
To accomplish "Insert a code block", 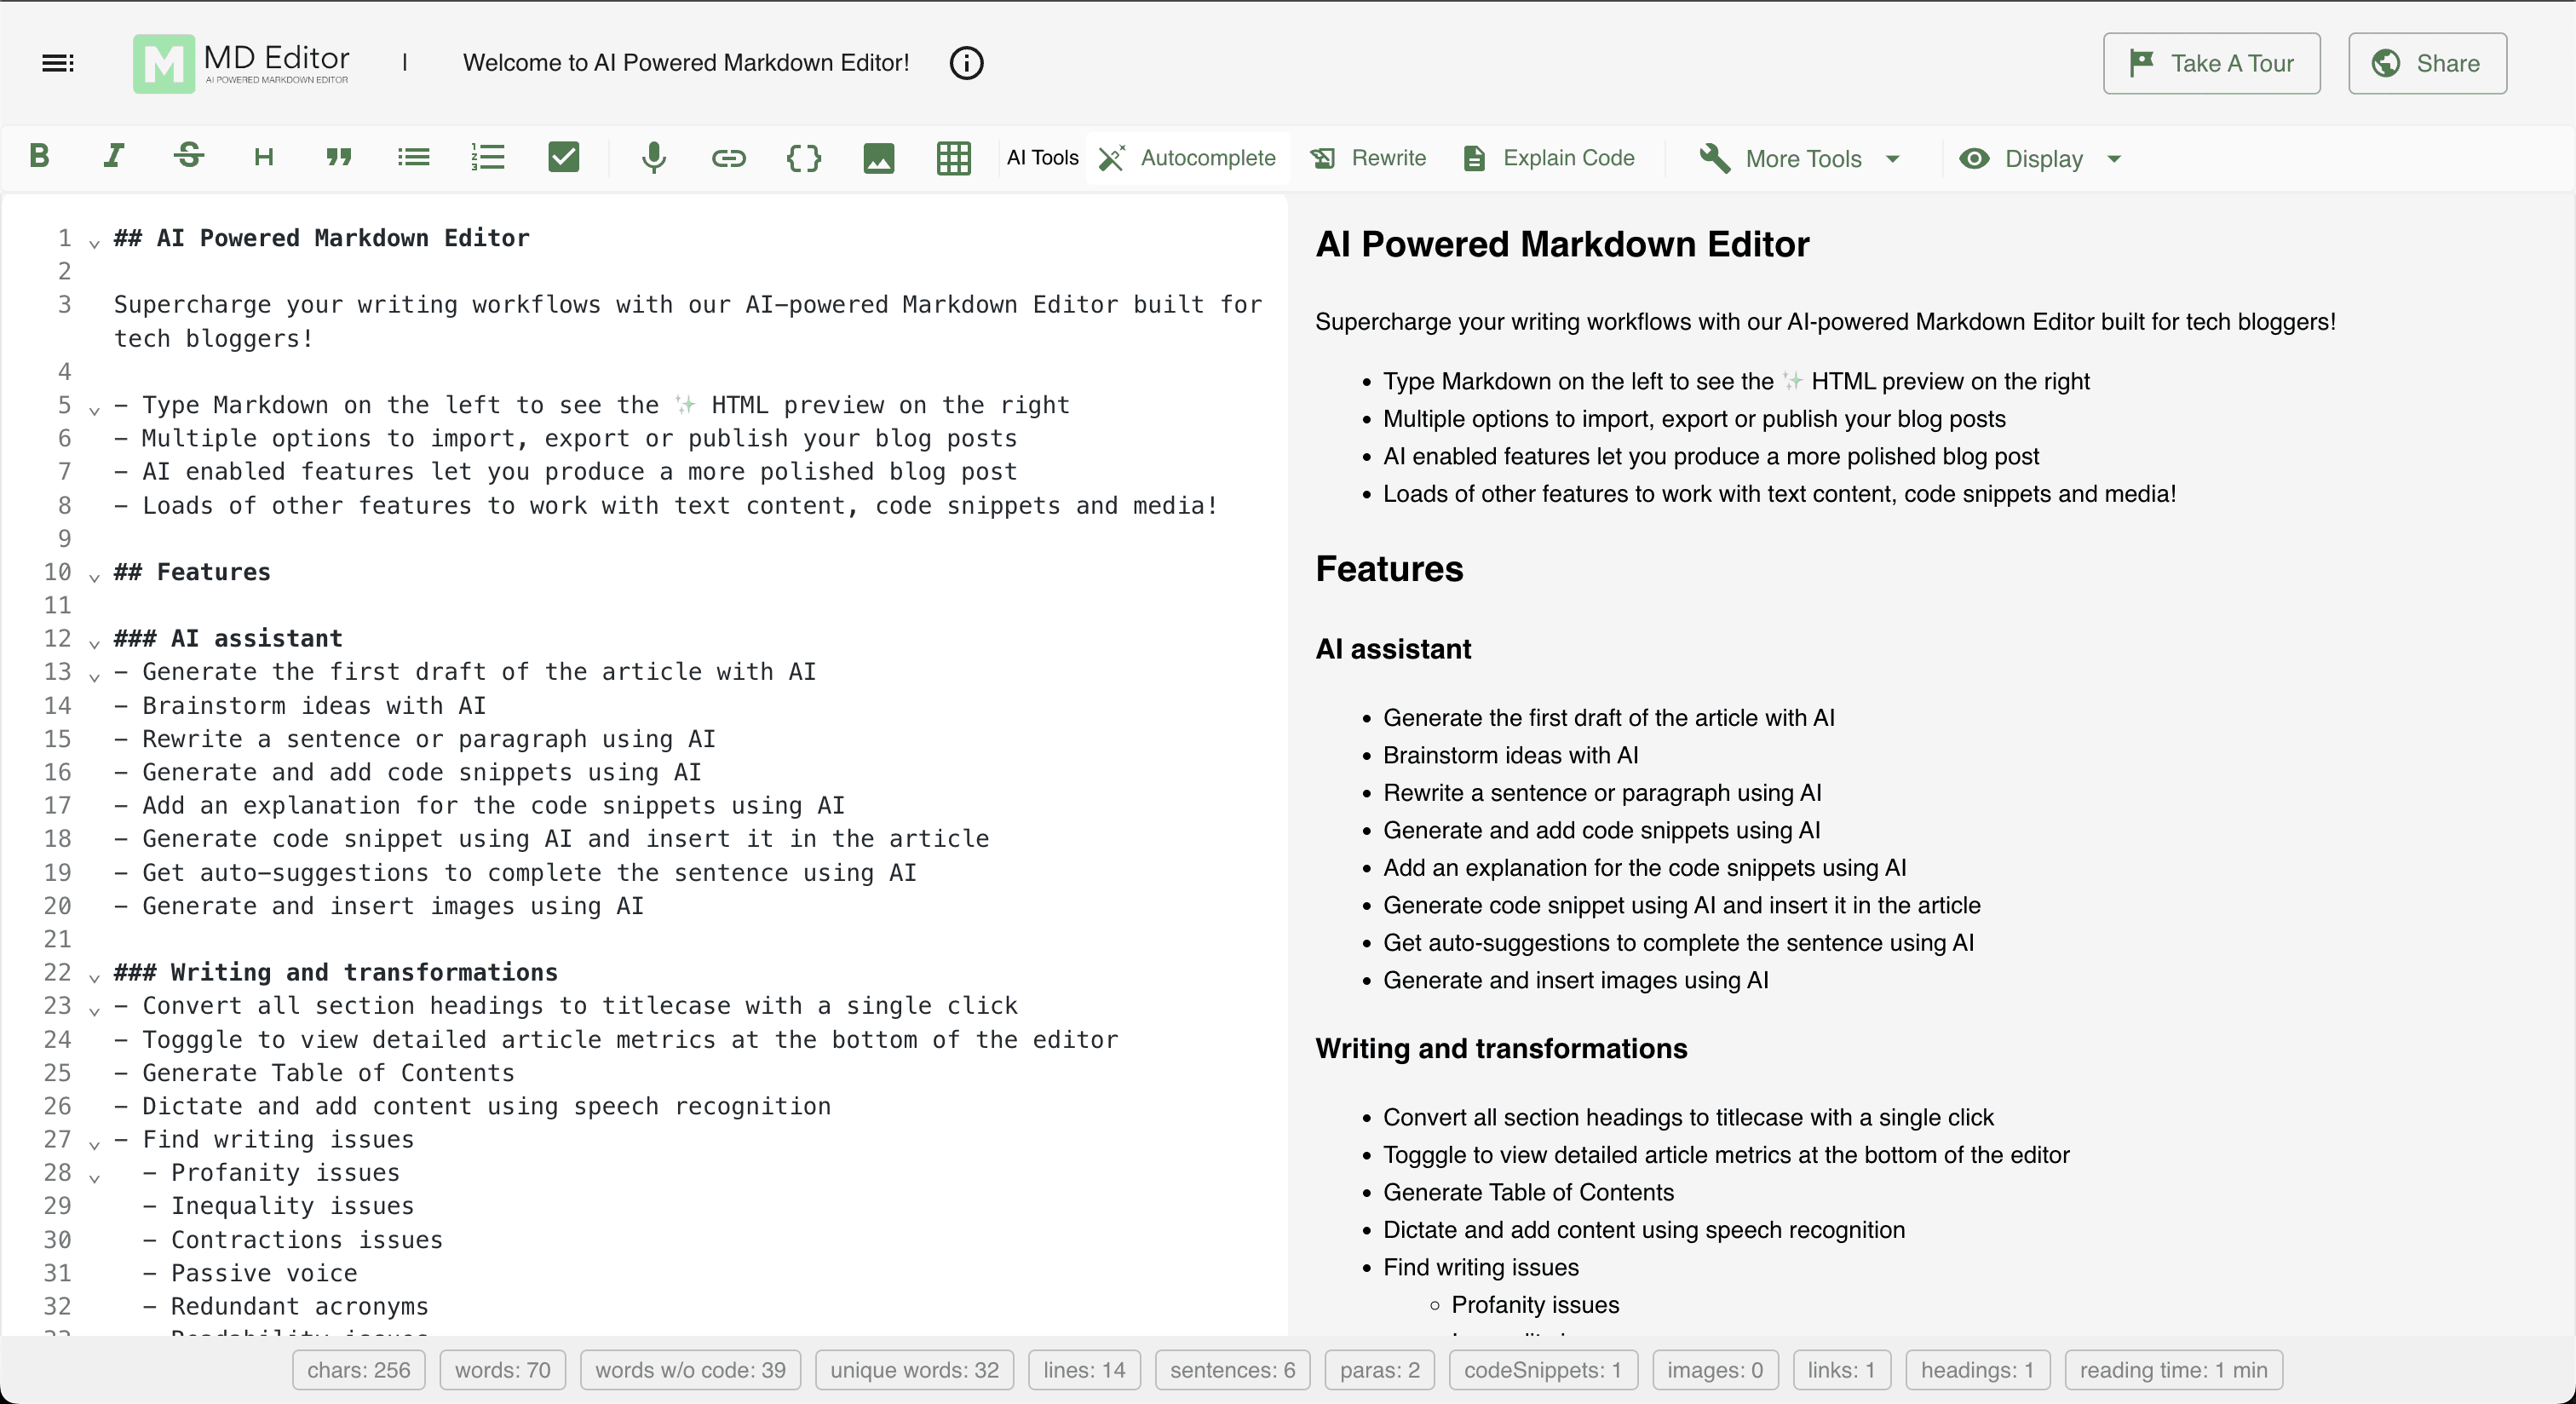I will click(803, 157).
